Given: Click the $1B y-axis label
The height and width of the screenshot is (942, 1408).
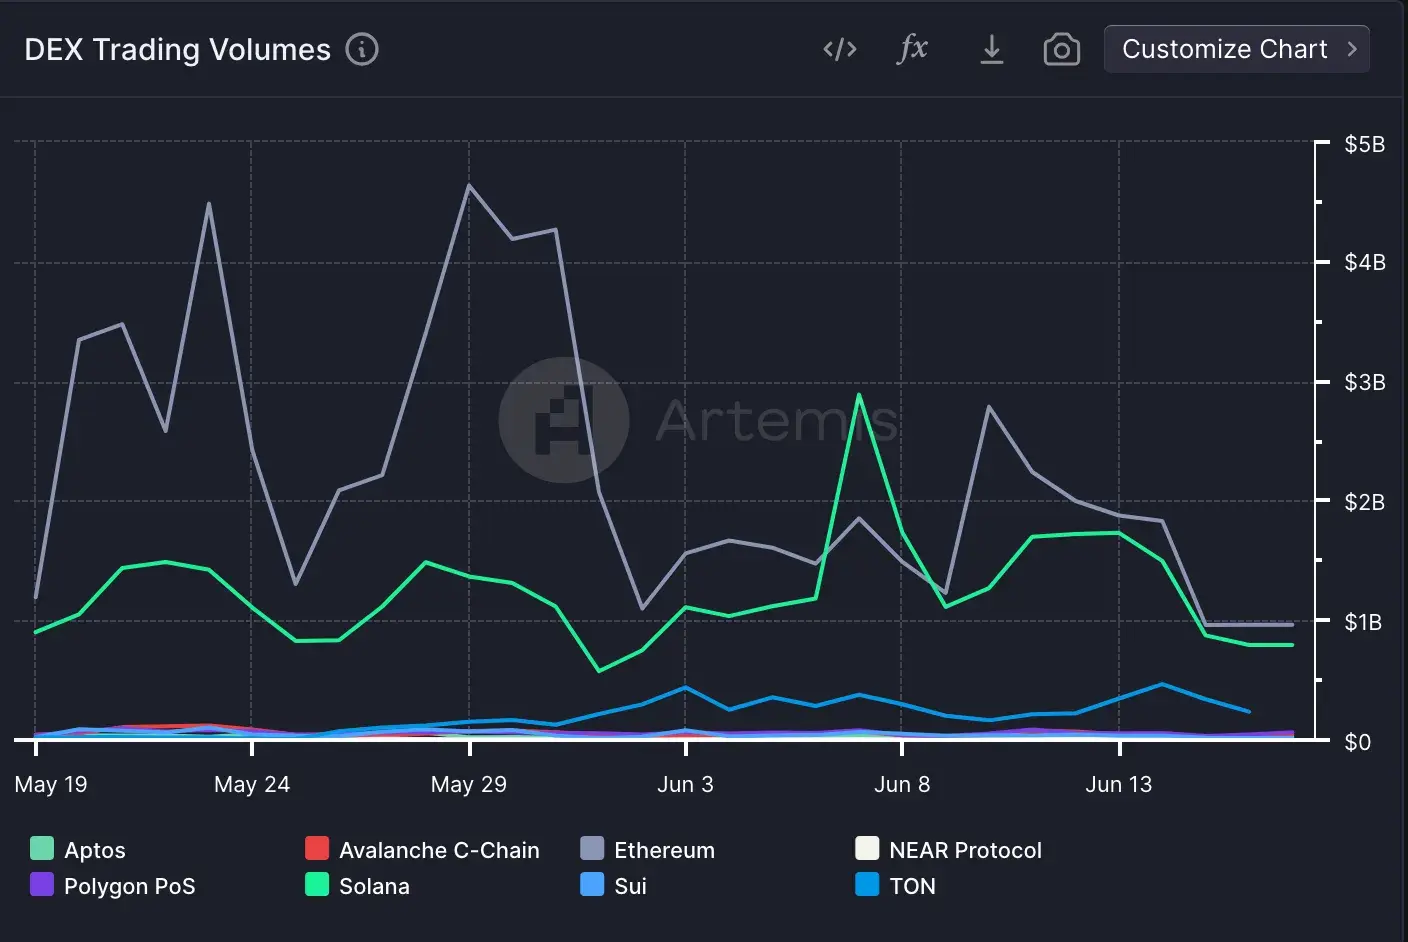Looking at the screenshot, I should [x=1364, y=621].
